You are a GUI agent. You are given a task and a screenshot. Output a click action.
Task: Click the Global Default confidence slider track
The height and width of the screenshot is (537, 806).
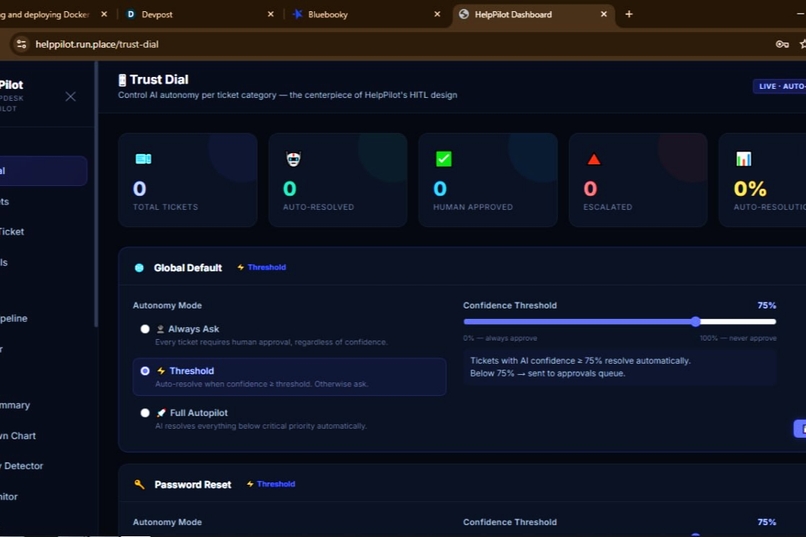[x=619, y=322]
